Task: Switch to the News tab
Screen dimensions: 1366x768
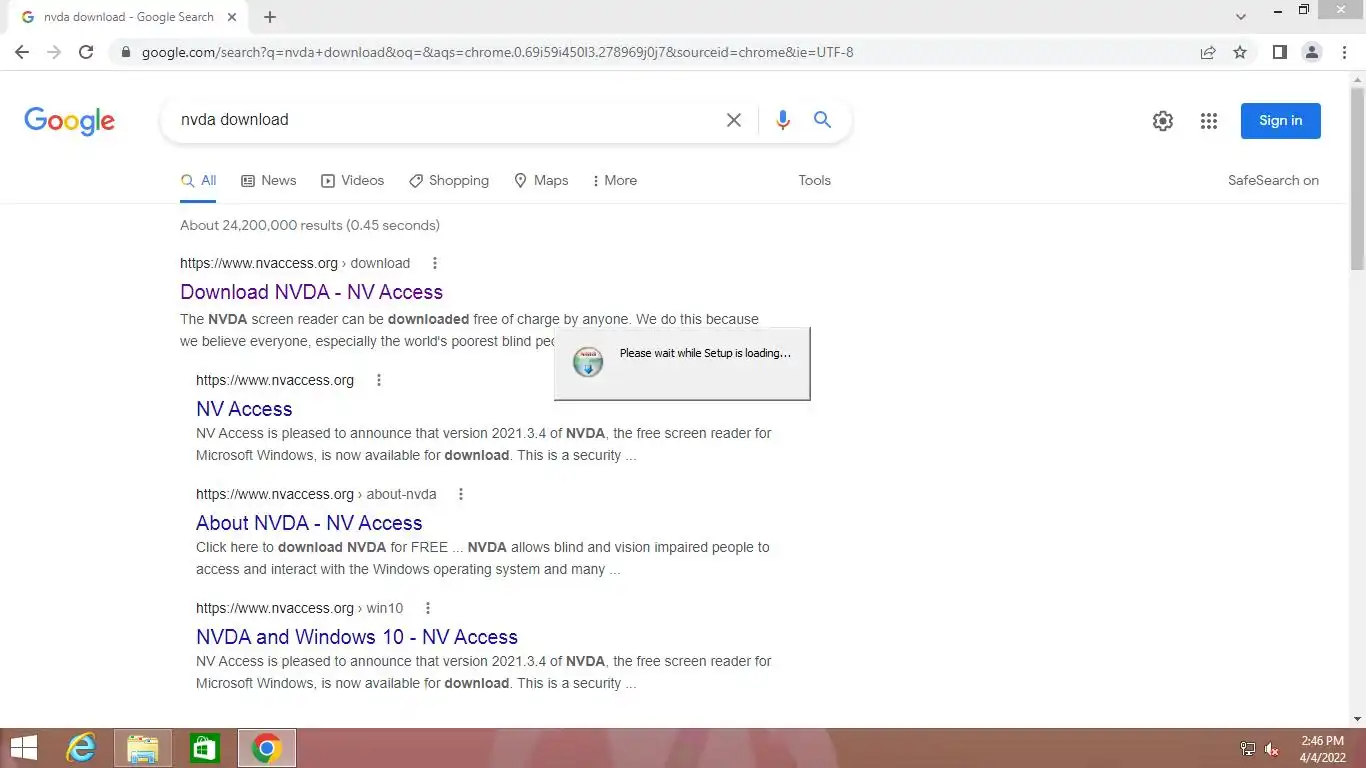Action: coord(269,181)
